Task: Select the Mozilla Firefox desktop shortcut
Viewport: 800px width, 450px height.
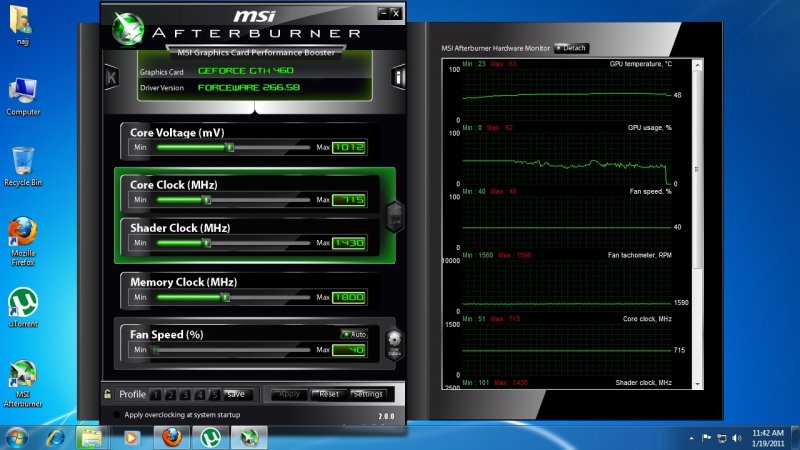Action: pyautogui.click(x=23, y=241)
